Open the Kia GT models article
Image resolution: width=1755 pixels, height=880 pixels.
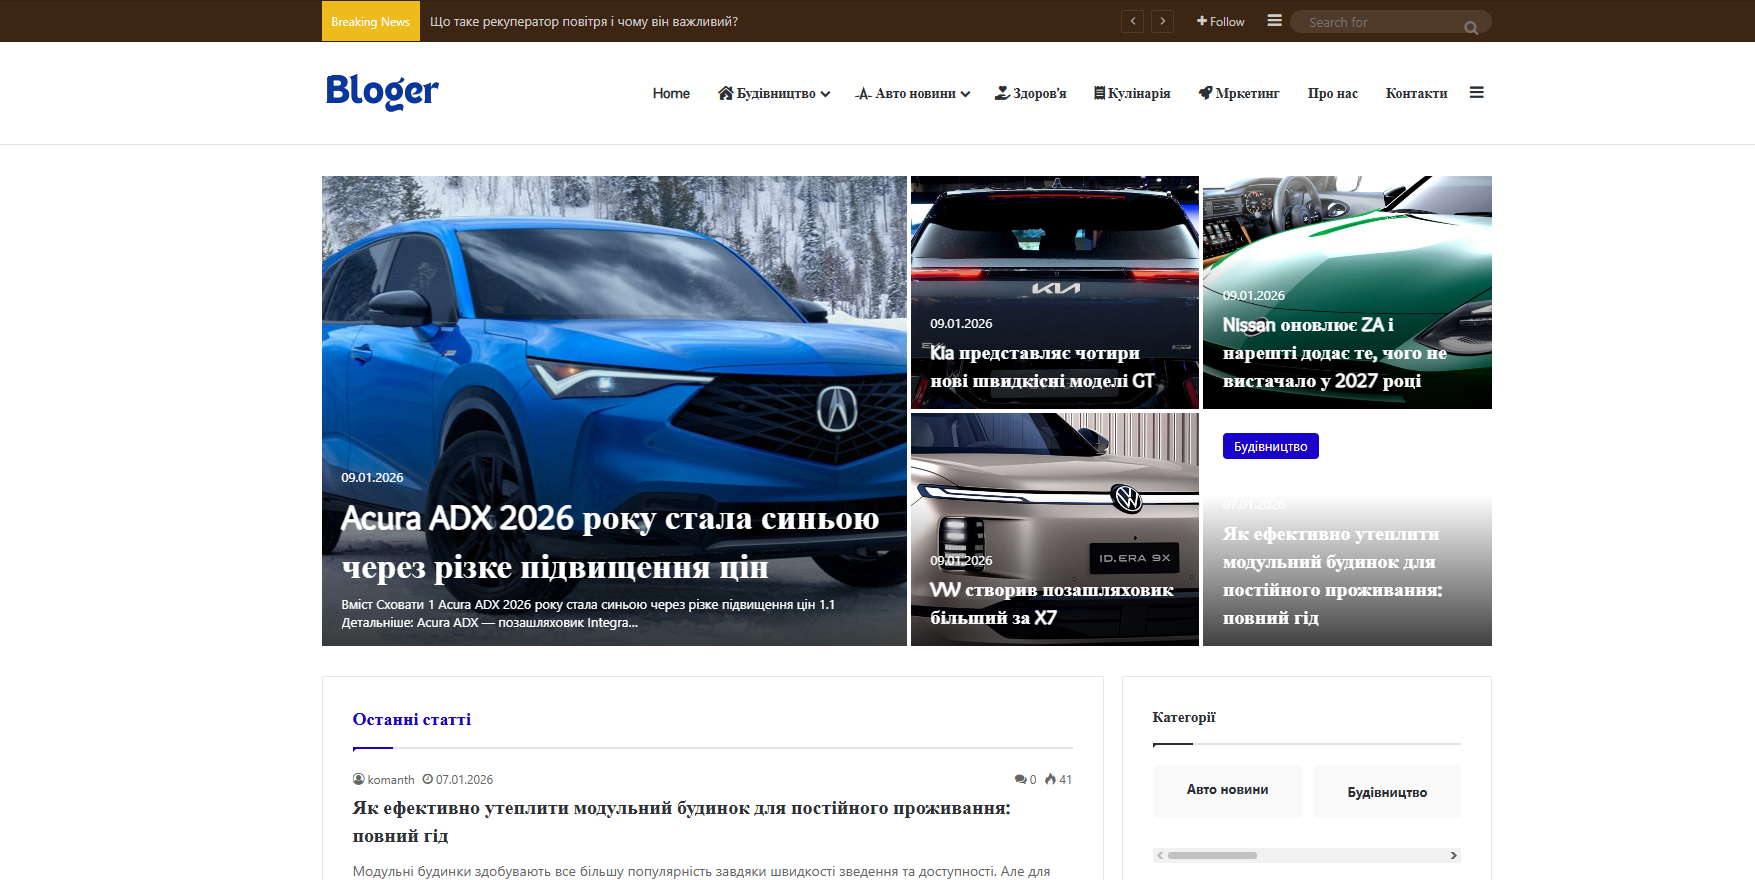pyautogui.click(x=1042, y=367)
